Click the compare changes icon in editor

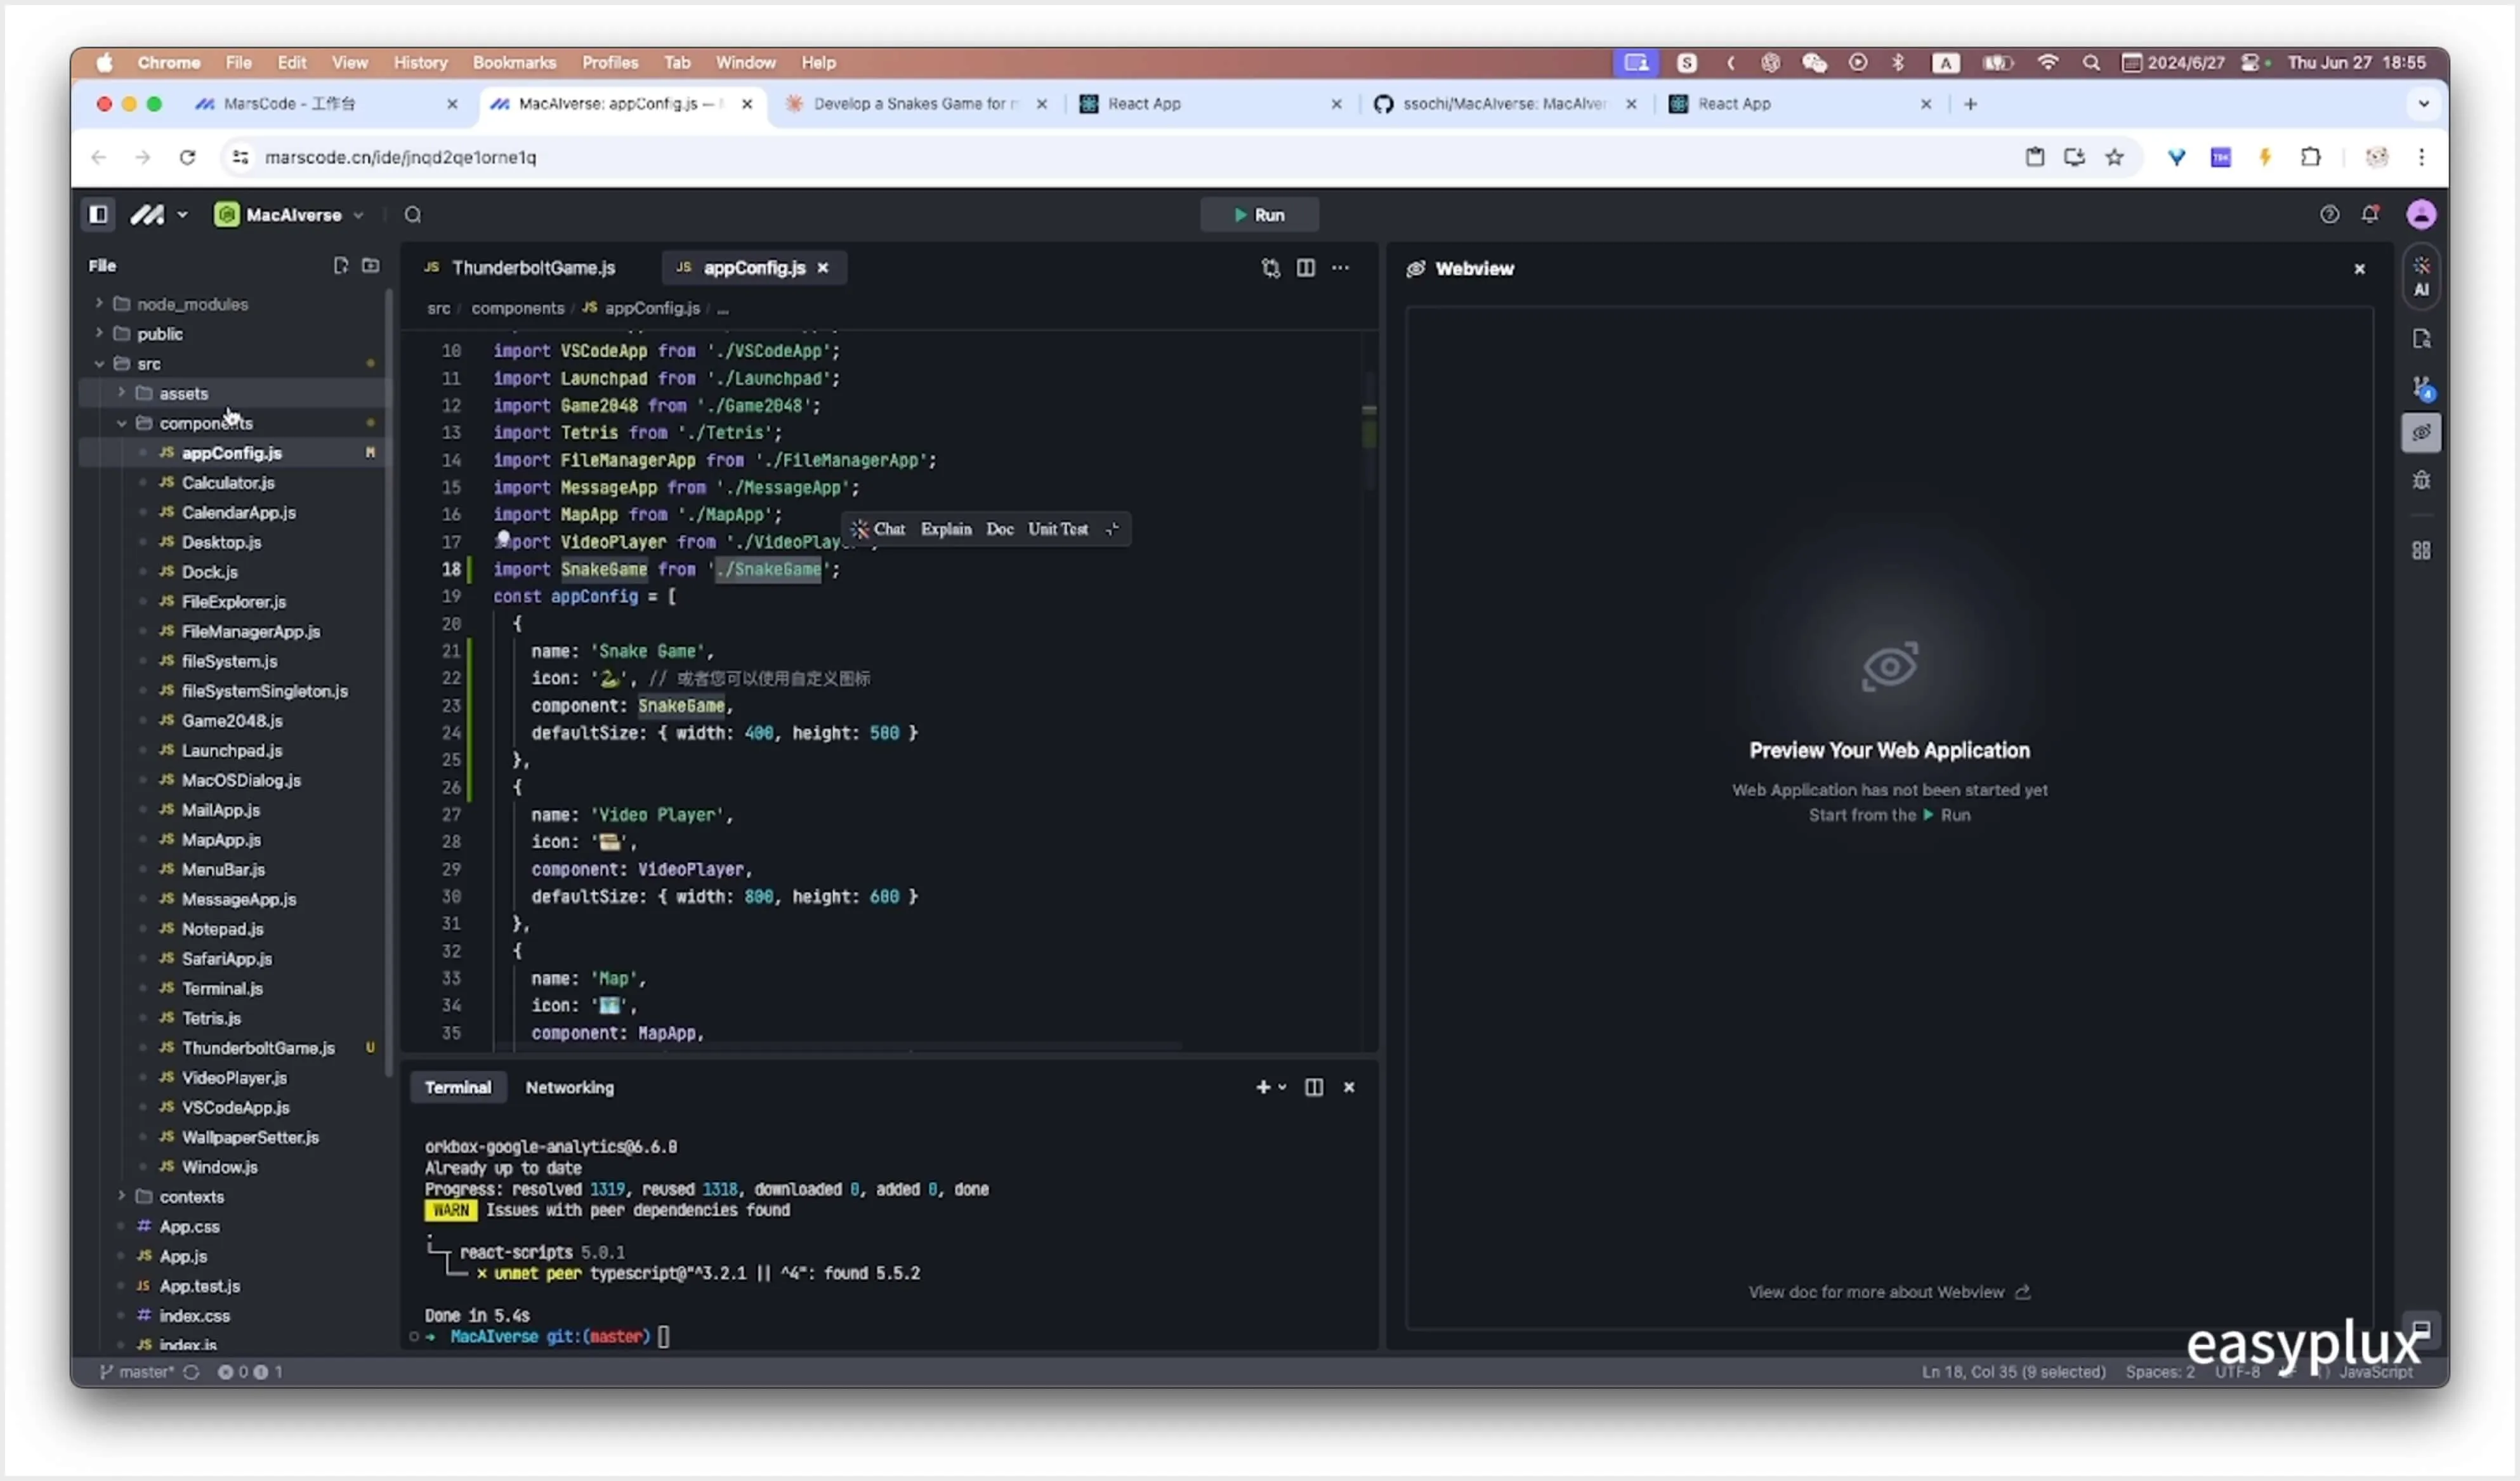pos(1271,267)
